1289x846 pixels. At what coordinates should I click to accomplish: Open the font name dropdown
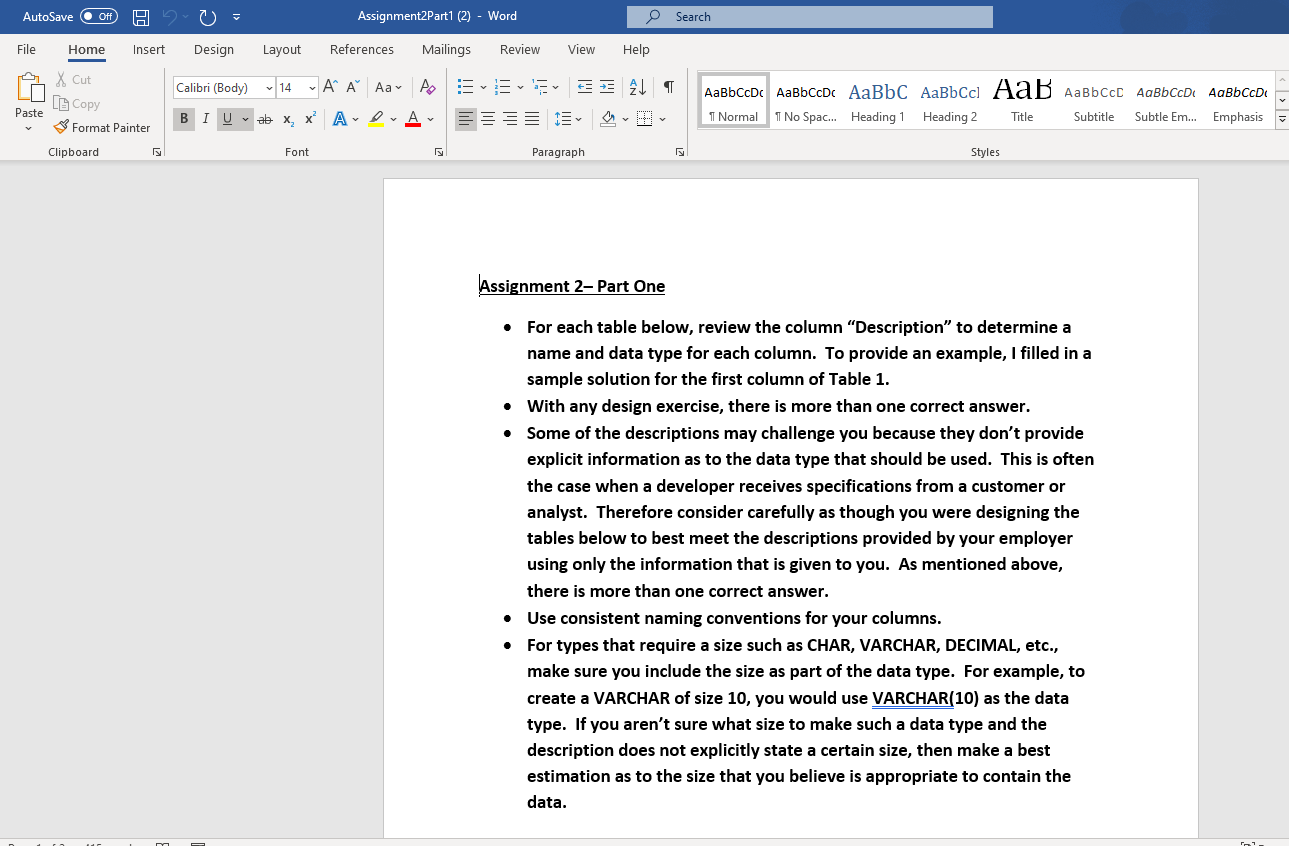coord(269,88)
